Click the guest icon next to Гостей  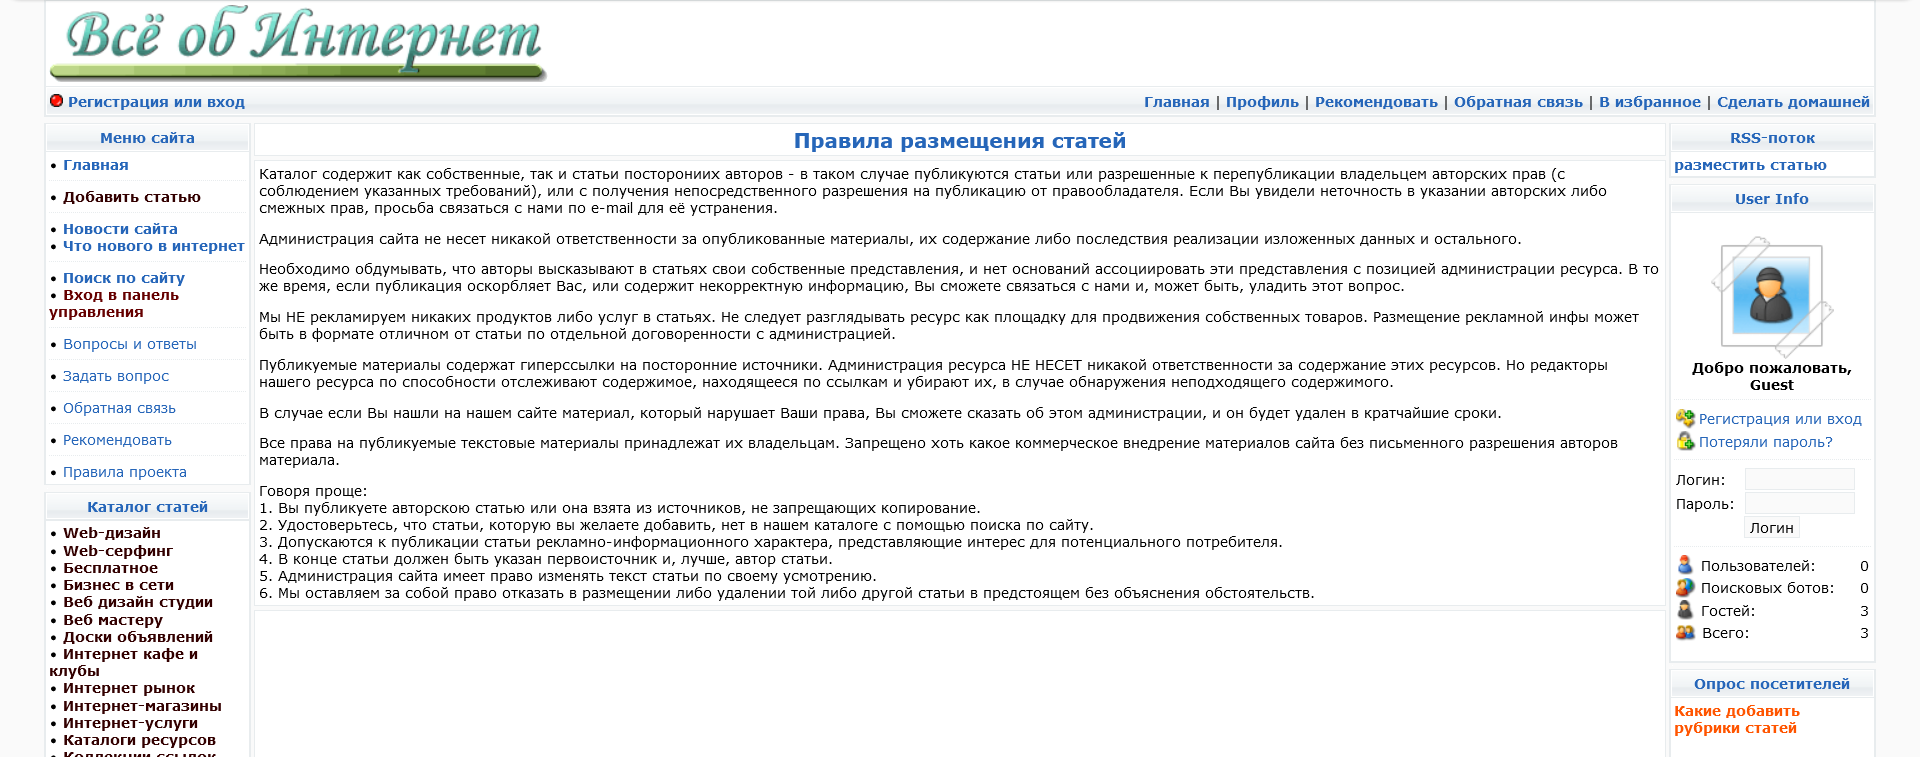pyautogui.click(x=1685, y=610)
